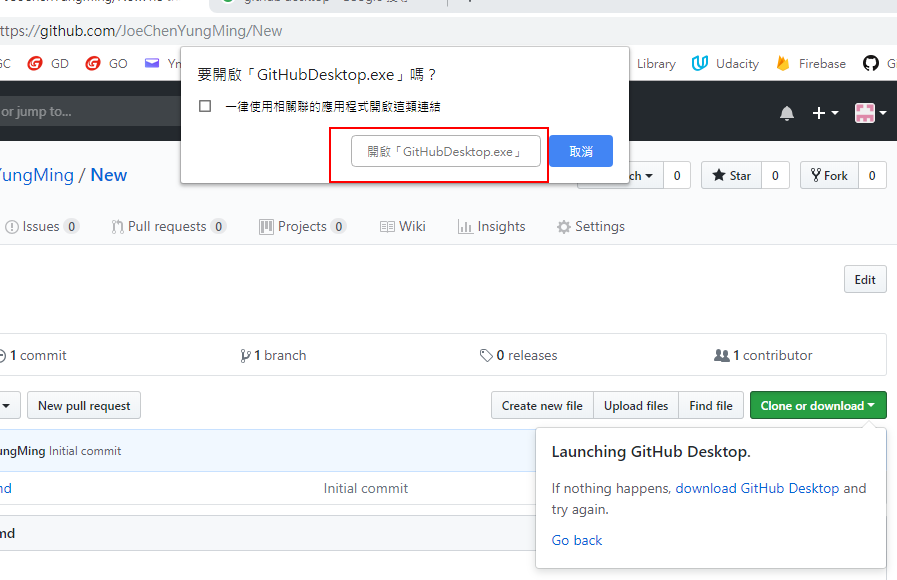Screen dimensions: 897x580
Task: Open the Projects tab
Action: pyautogui.click(x=302, y=227)
